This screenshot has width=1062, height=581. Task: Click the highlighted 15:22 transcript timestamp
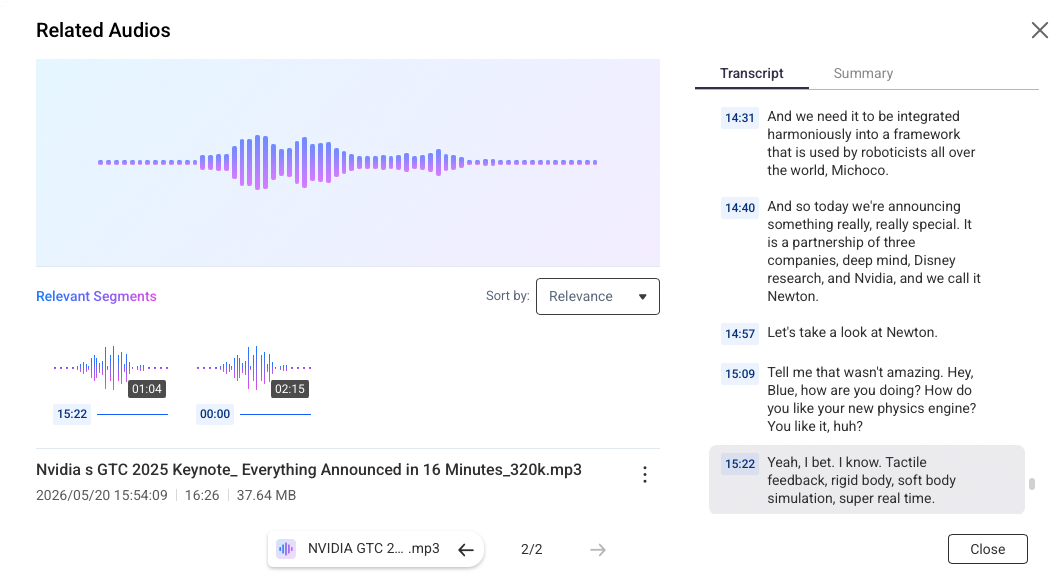point(740,464)
